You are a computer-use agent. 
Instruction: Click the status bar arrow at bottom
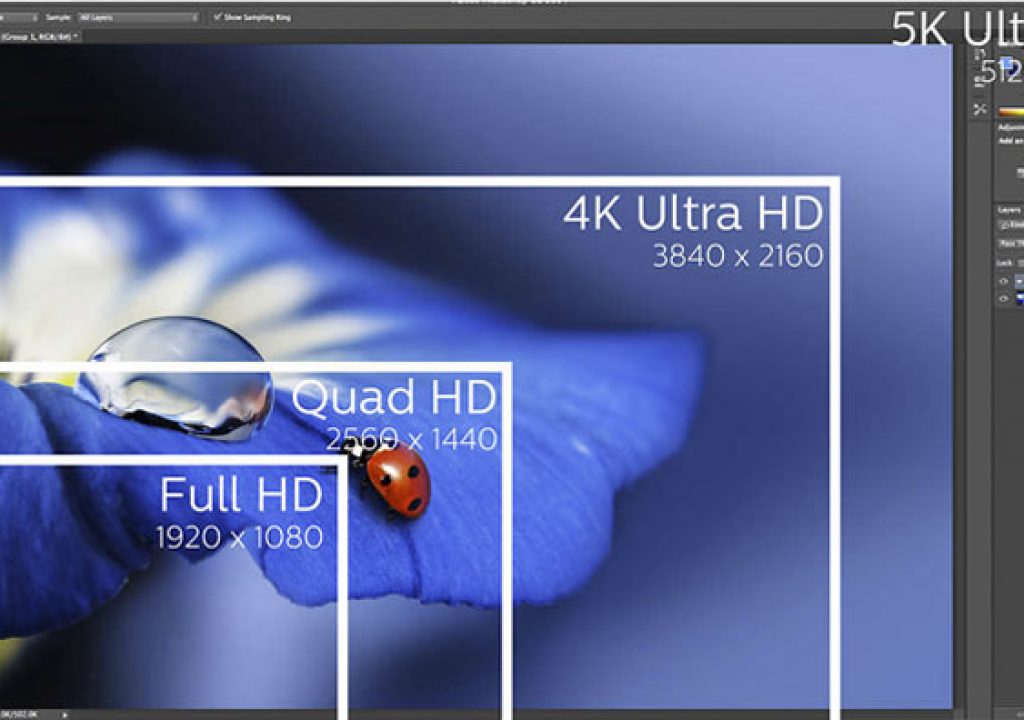(x=65, y=715)
